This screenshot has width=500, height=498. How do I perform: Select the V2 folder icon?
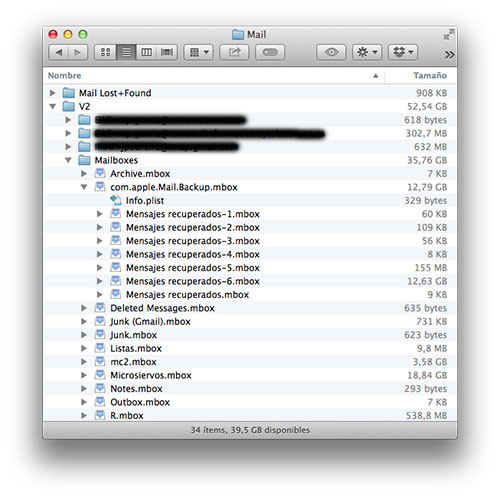(69, 106)
